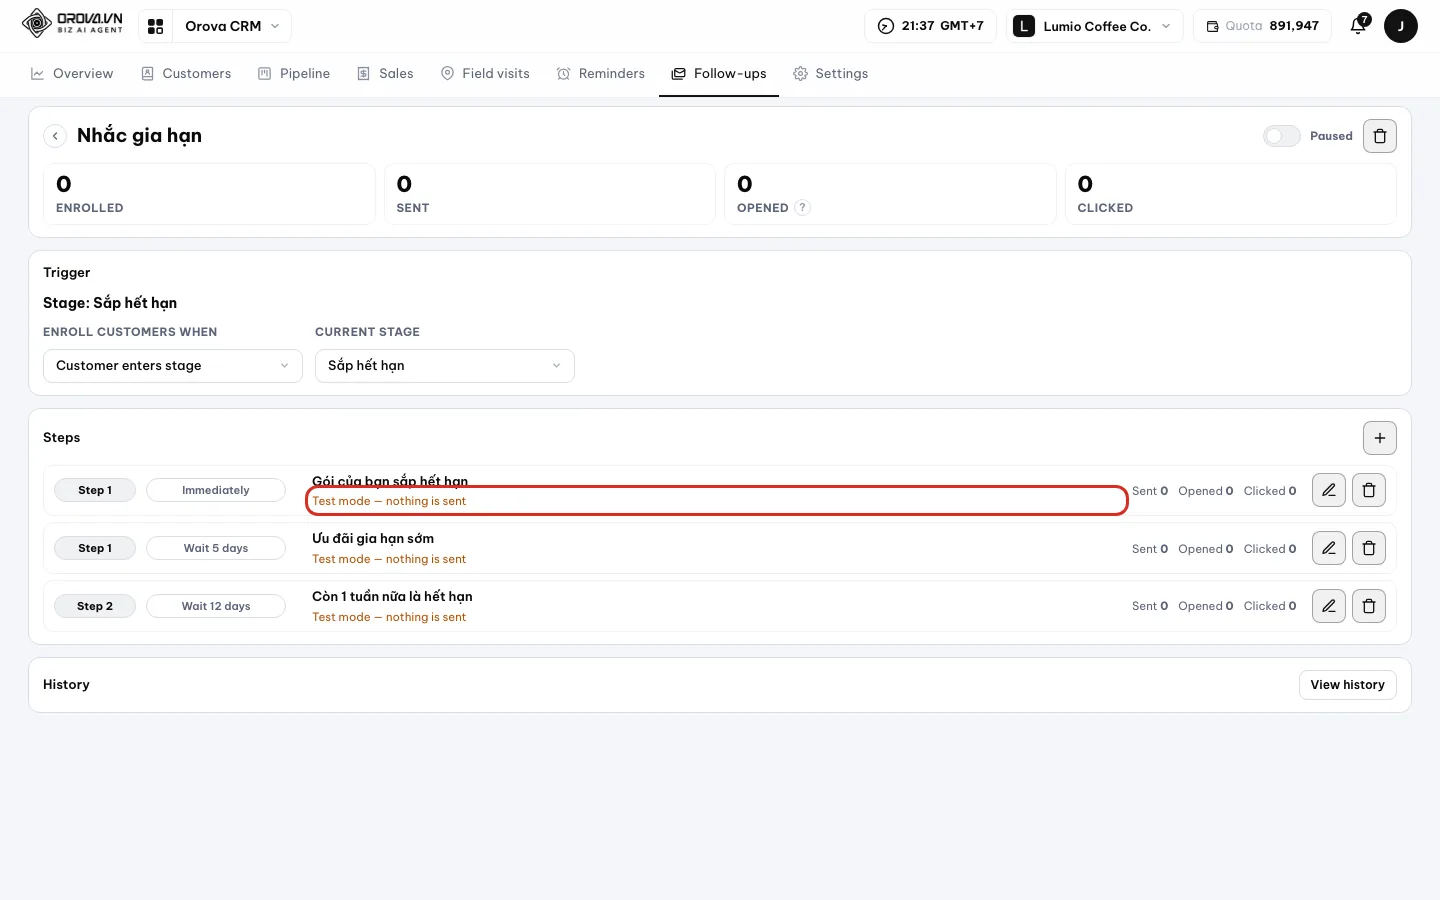
Task: Open the Settings tab
Action: [831, 74]
